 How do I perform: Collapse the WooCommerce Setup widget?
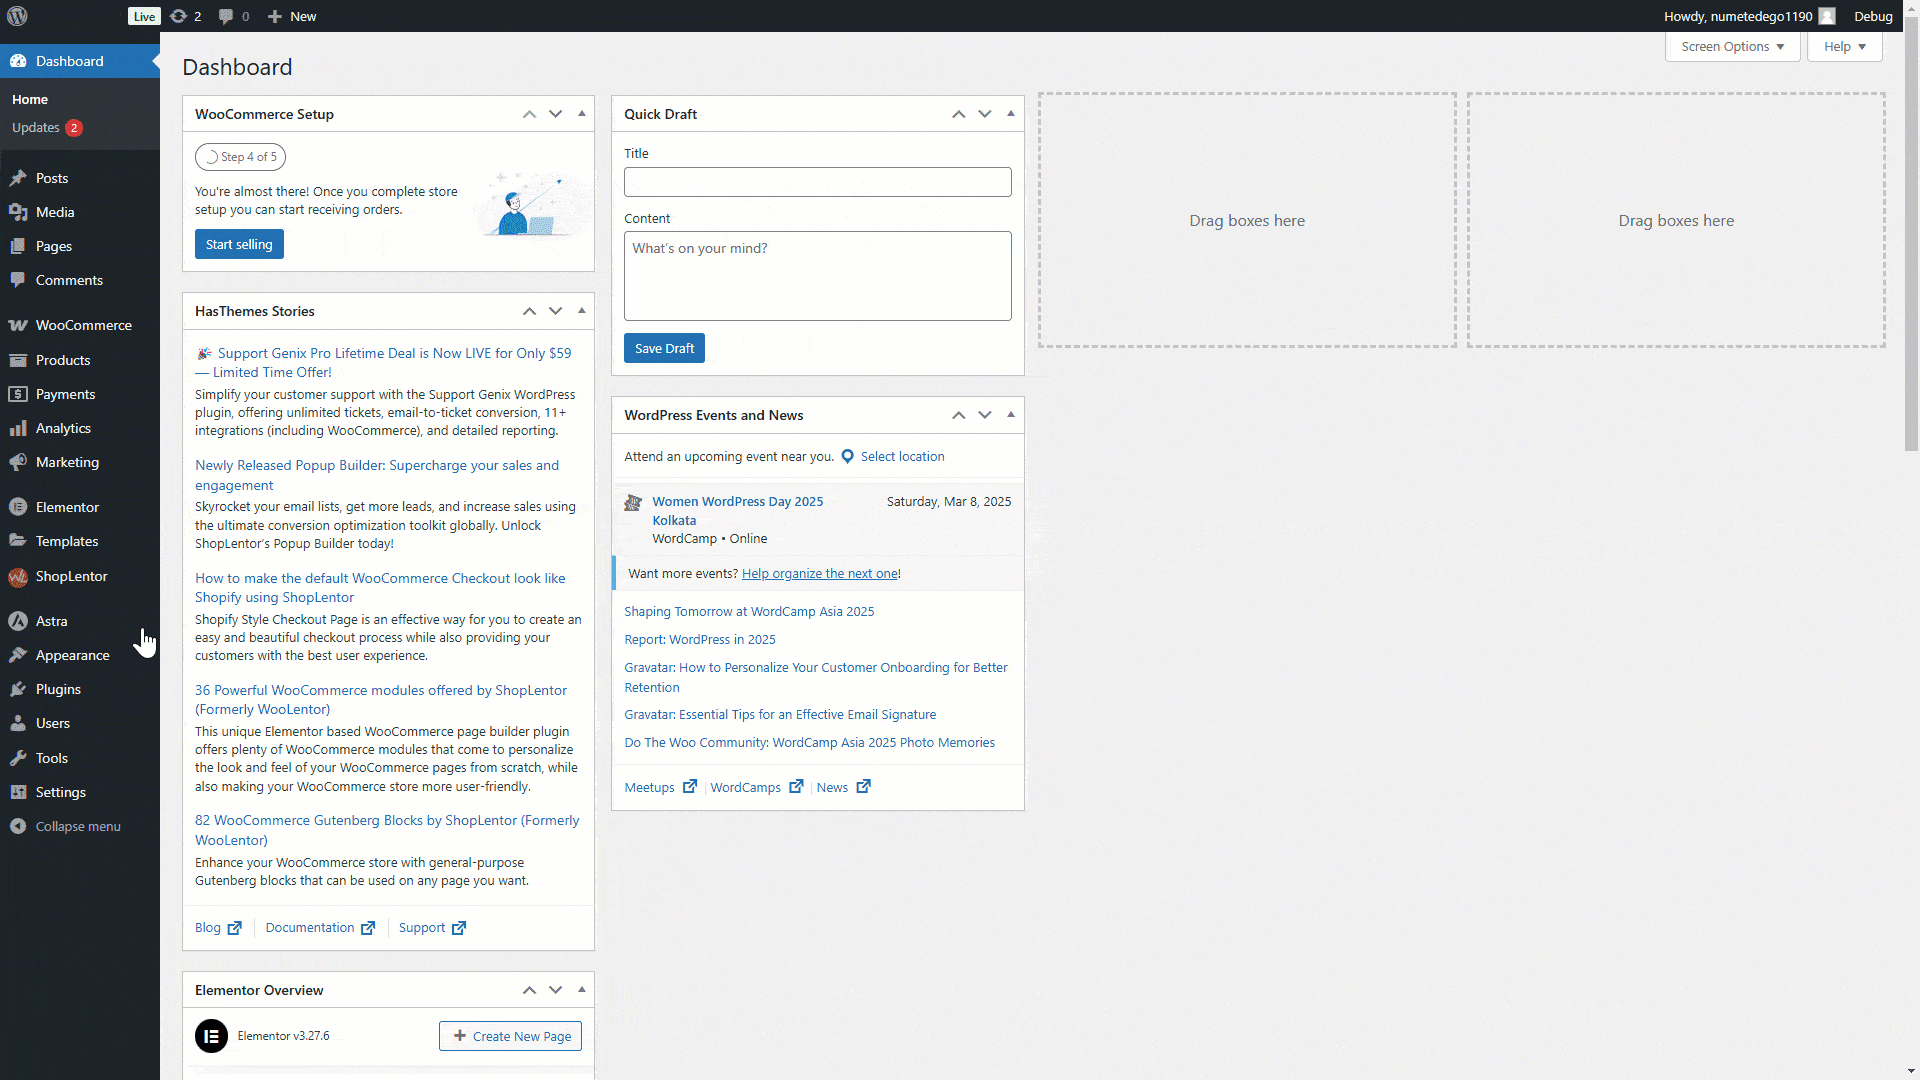click(x=581, y=113)
